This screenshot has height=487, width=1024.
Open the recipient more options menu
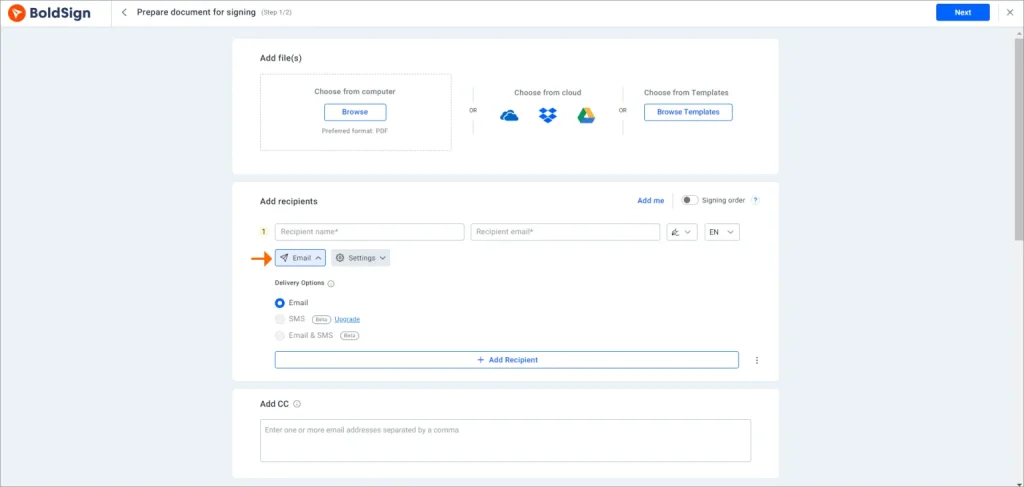coord(757,360)
